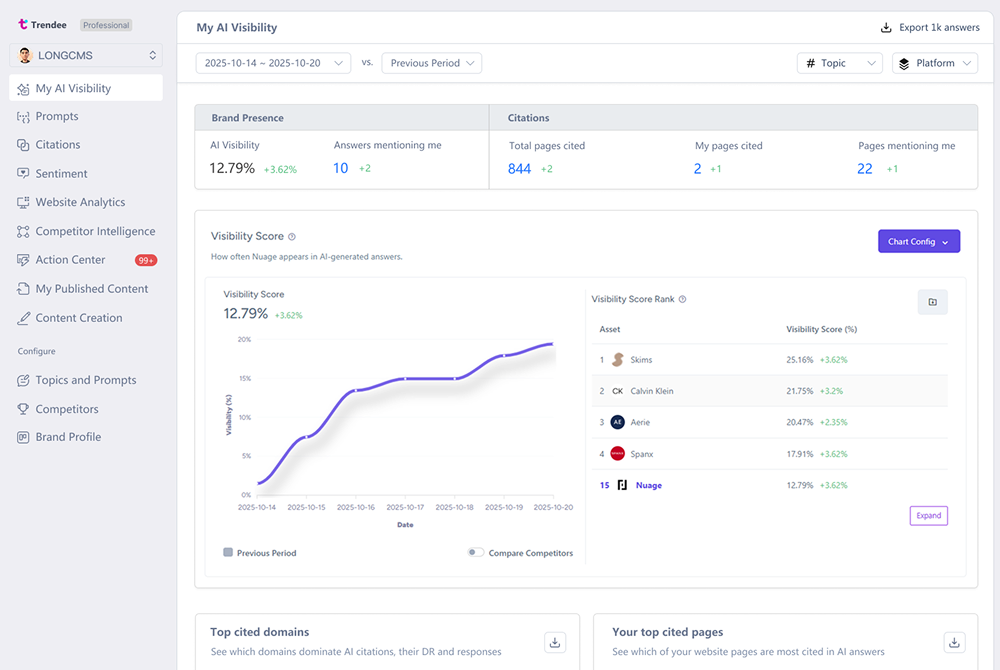Click the Calvin Klein CK logo
1000x670 pixels.
(x=617, y=391)
